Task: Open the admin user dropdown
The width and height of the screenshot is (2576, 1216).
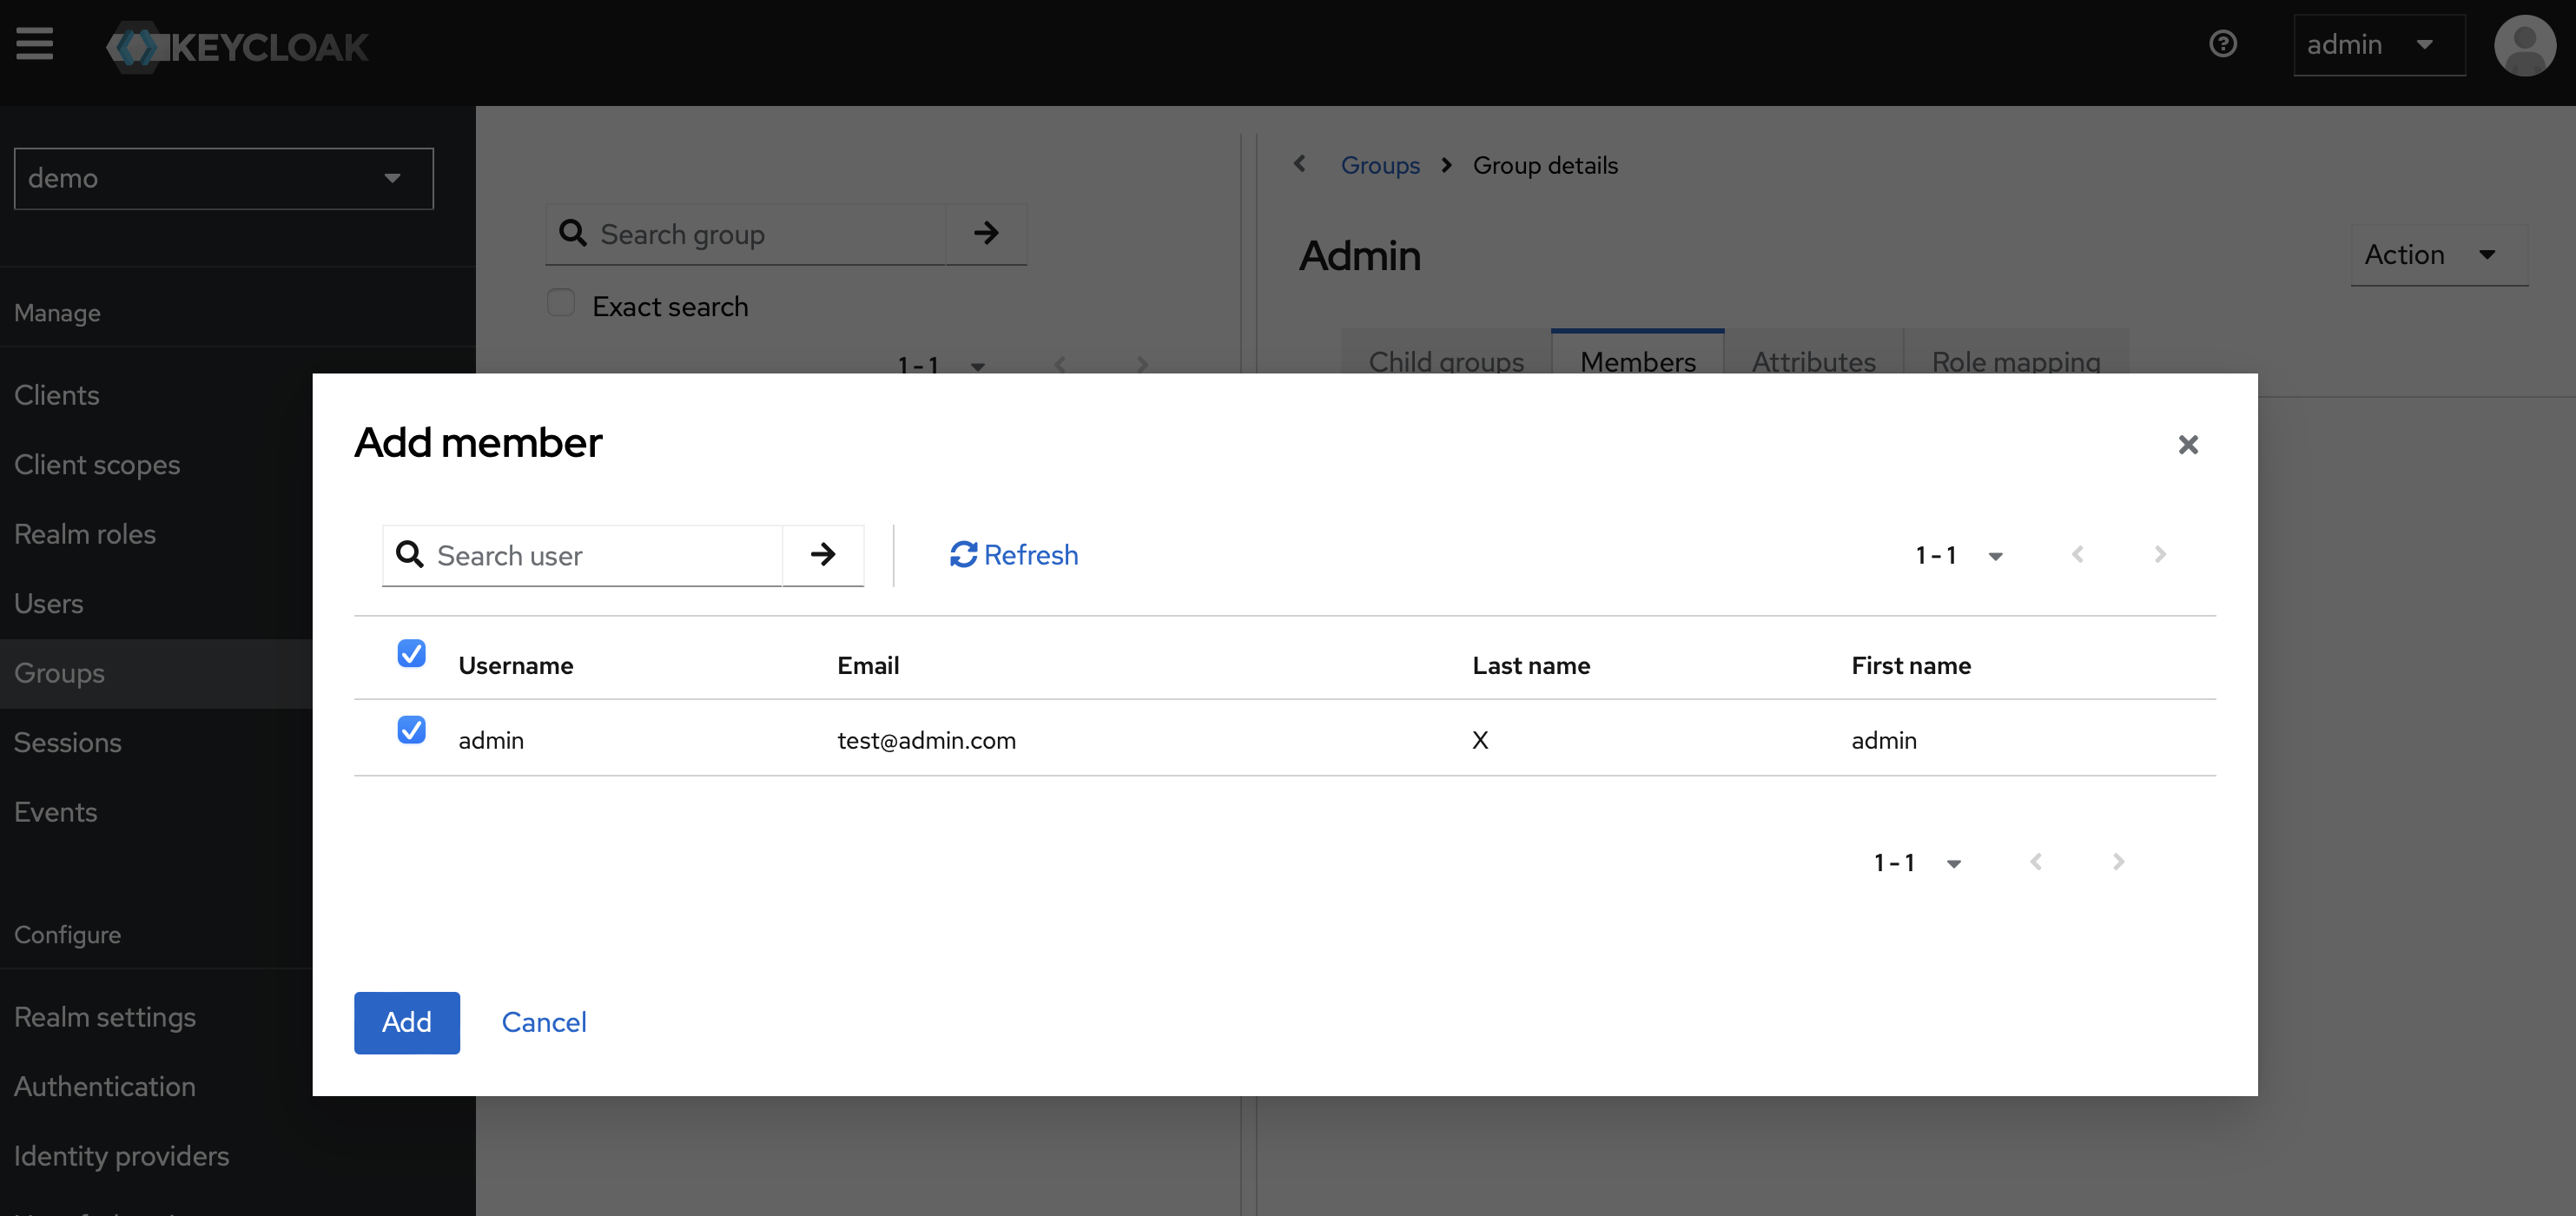Action: pos(2379,45)
